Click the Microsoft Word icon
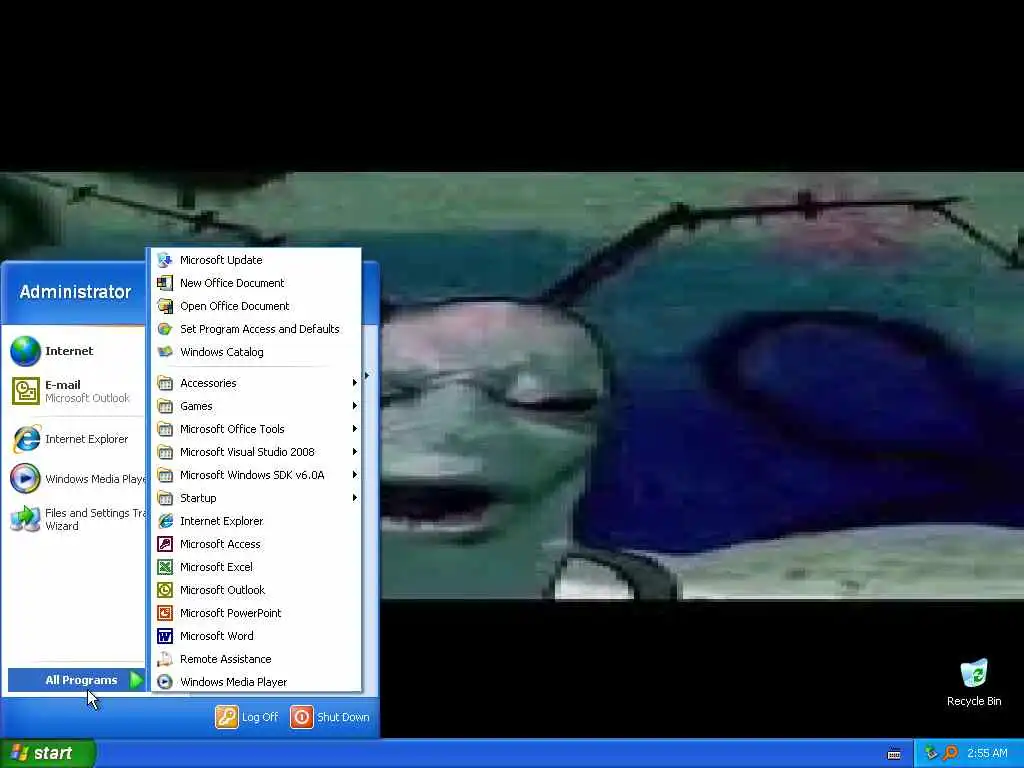Screen dimensions: 1024x768 pos(165,636)
